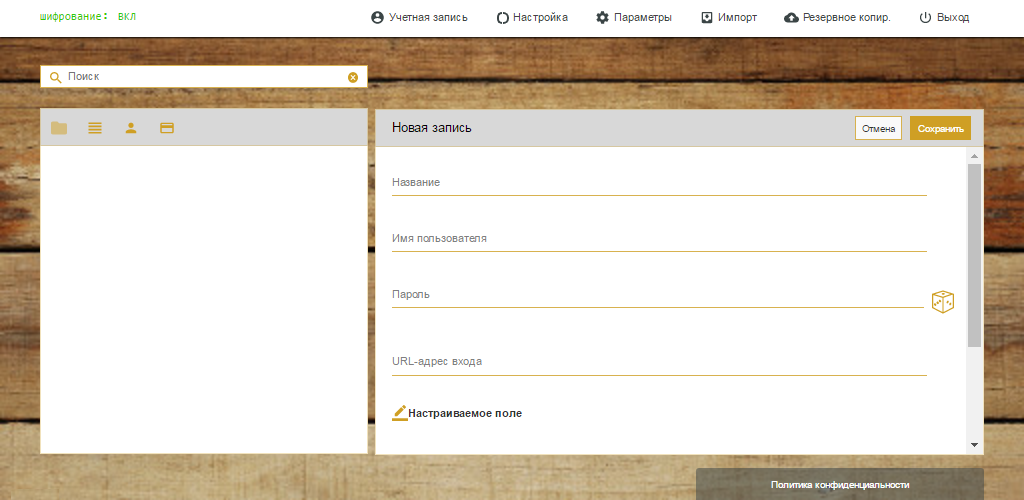Click the form scrollbar down arrow
Image resolution: width=1024 pixels, height=500 pixels.
click(974, 445)
